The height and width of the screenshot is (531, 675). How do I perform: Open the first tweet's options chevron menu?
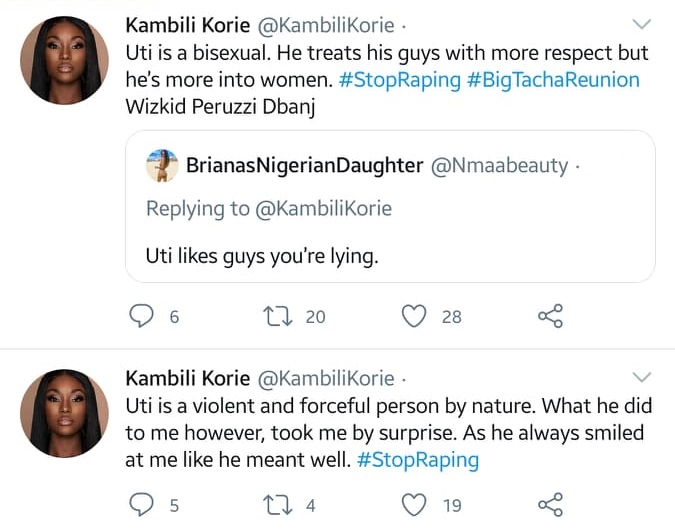[x=643, y=23]
